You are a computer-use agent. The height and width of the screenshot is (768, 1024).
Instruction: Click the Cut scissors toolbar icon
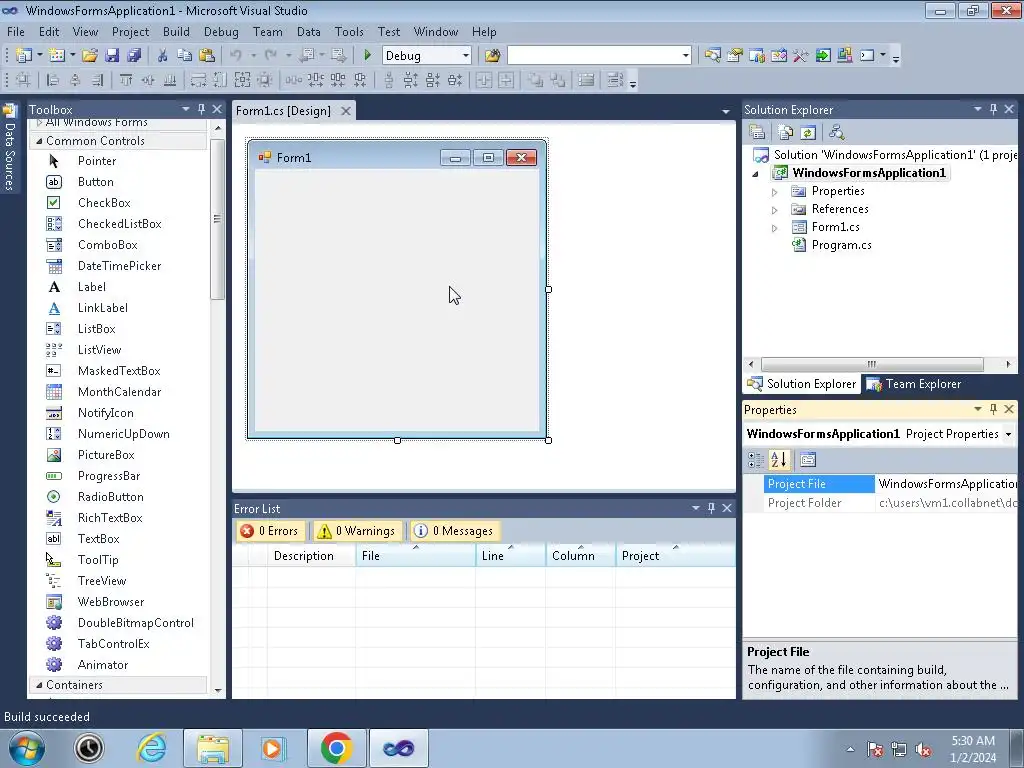pyautogui.click(x=163, y=56)
